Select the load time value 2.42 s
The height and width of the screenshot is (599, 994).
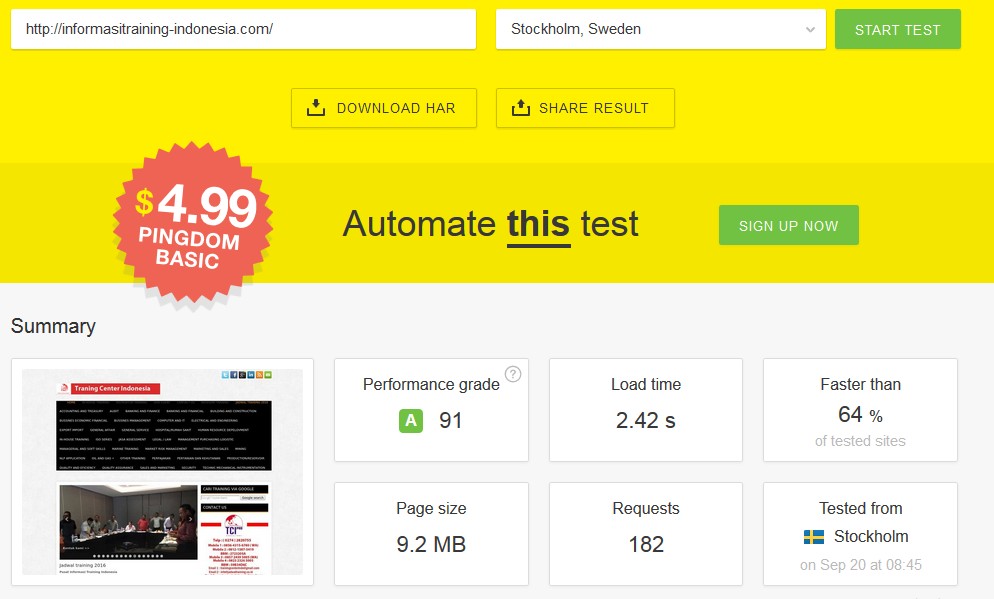pyautogui.click(x=646, y=420)
